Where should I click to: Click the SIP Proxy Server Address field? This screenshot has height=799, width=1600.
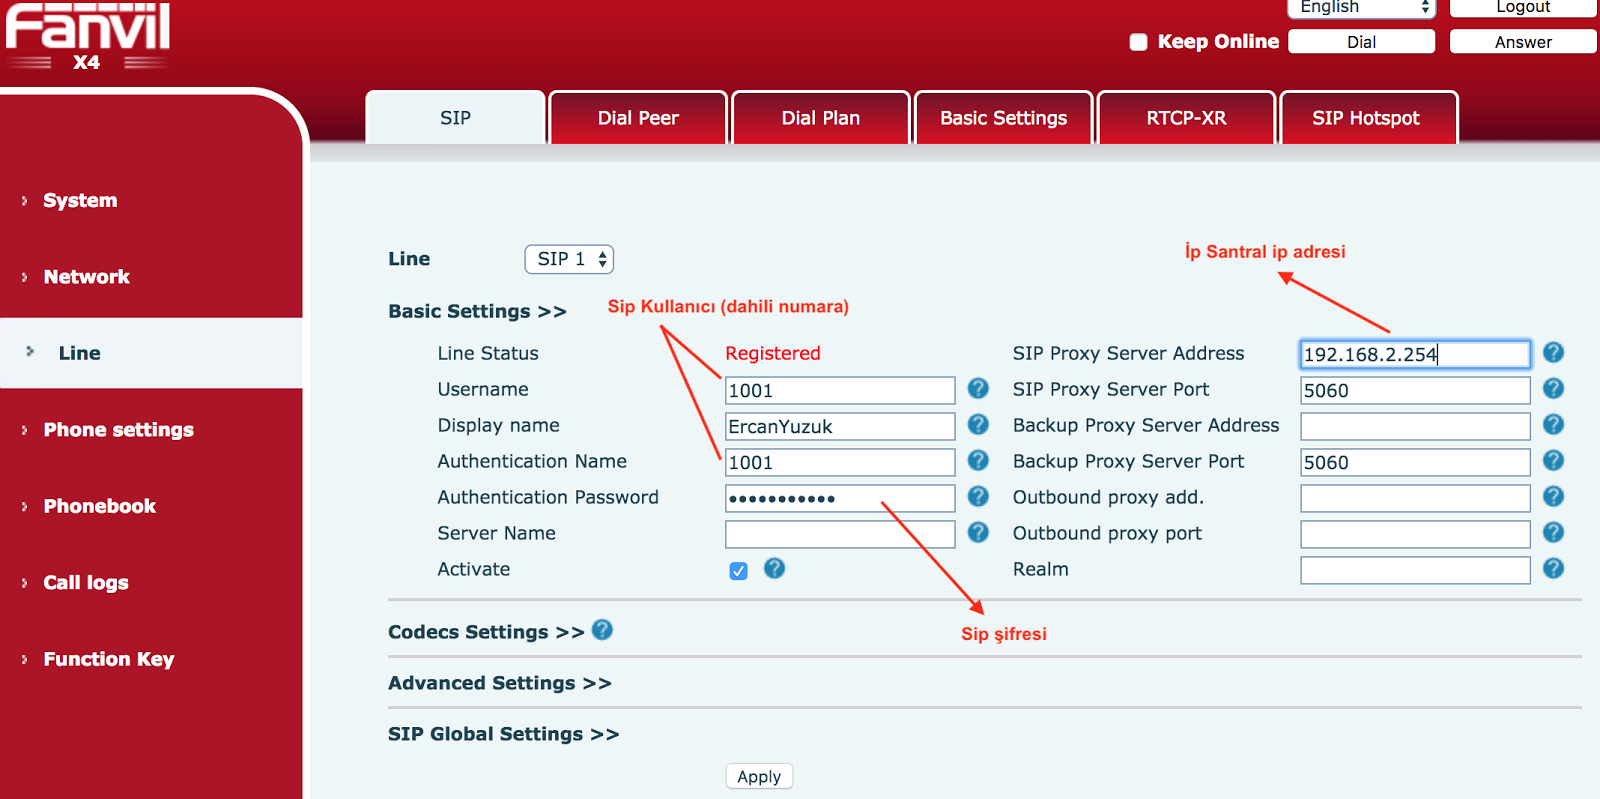(x=1415, y=354)
